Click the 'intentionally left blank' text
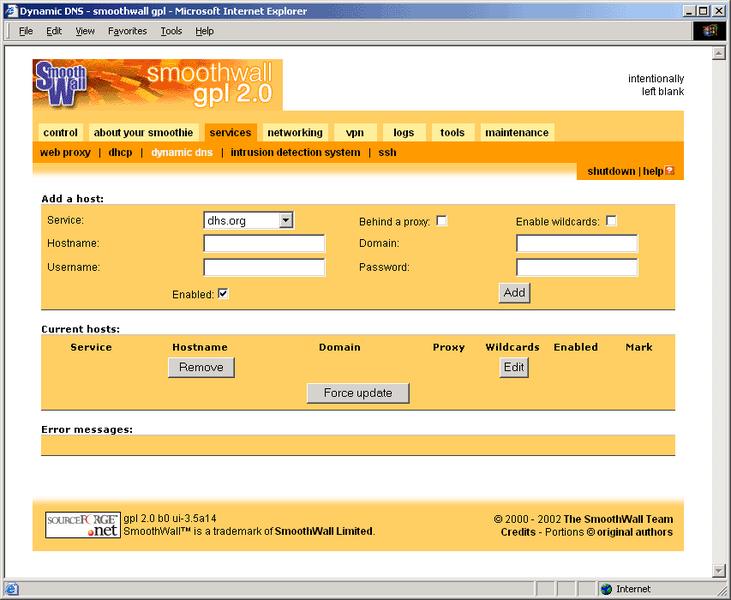Image resolution: width=731 pixels, height=600 pixels. coord(656,85)
